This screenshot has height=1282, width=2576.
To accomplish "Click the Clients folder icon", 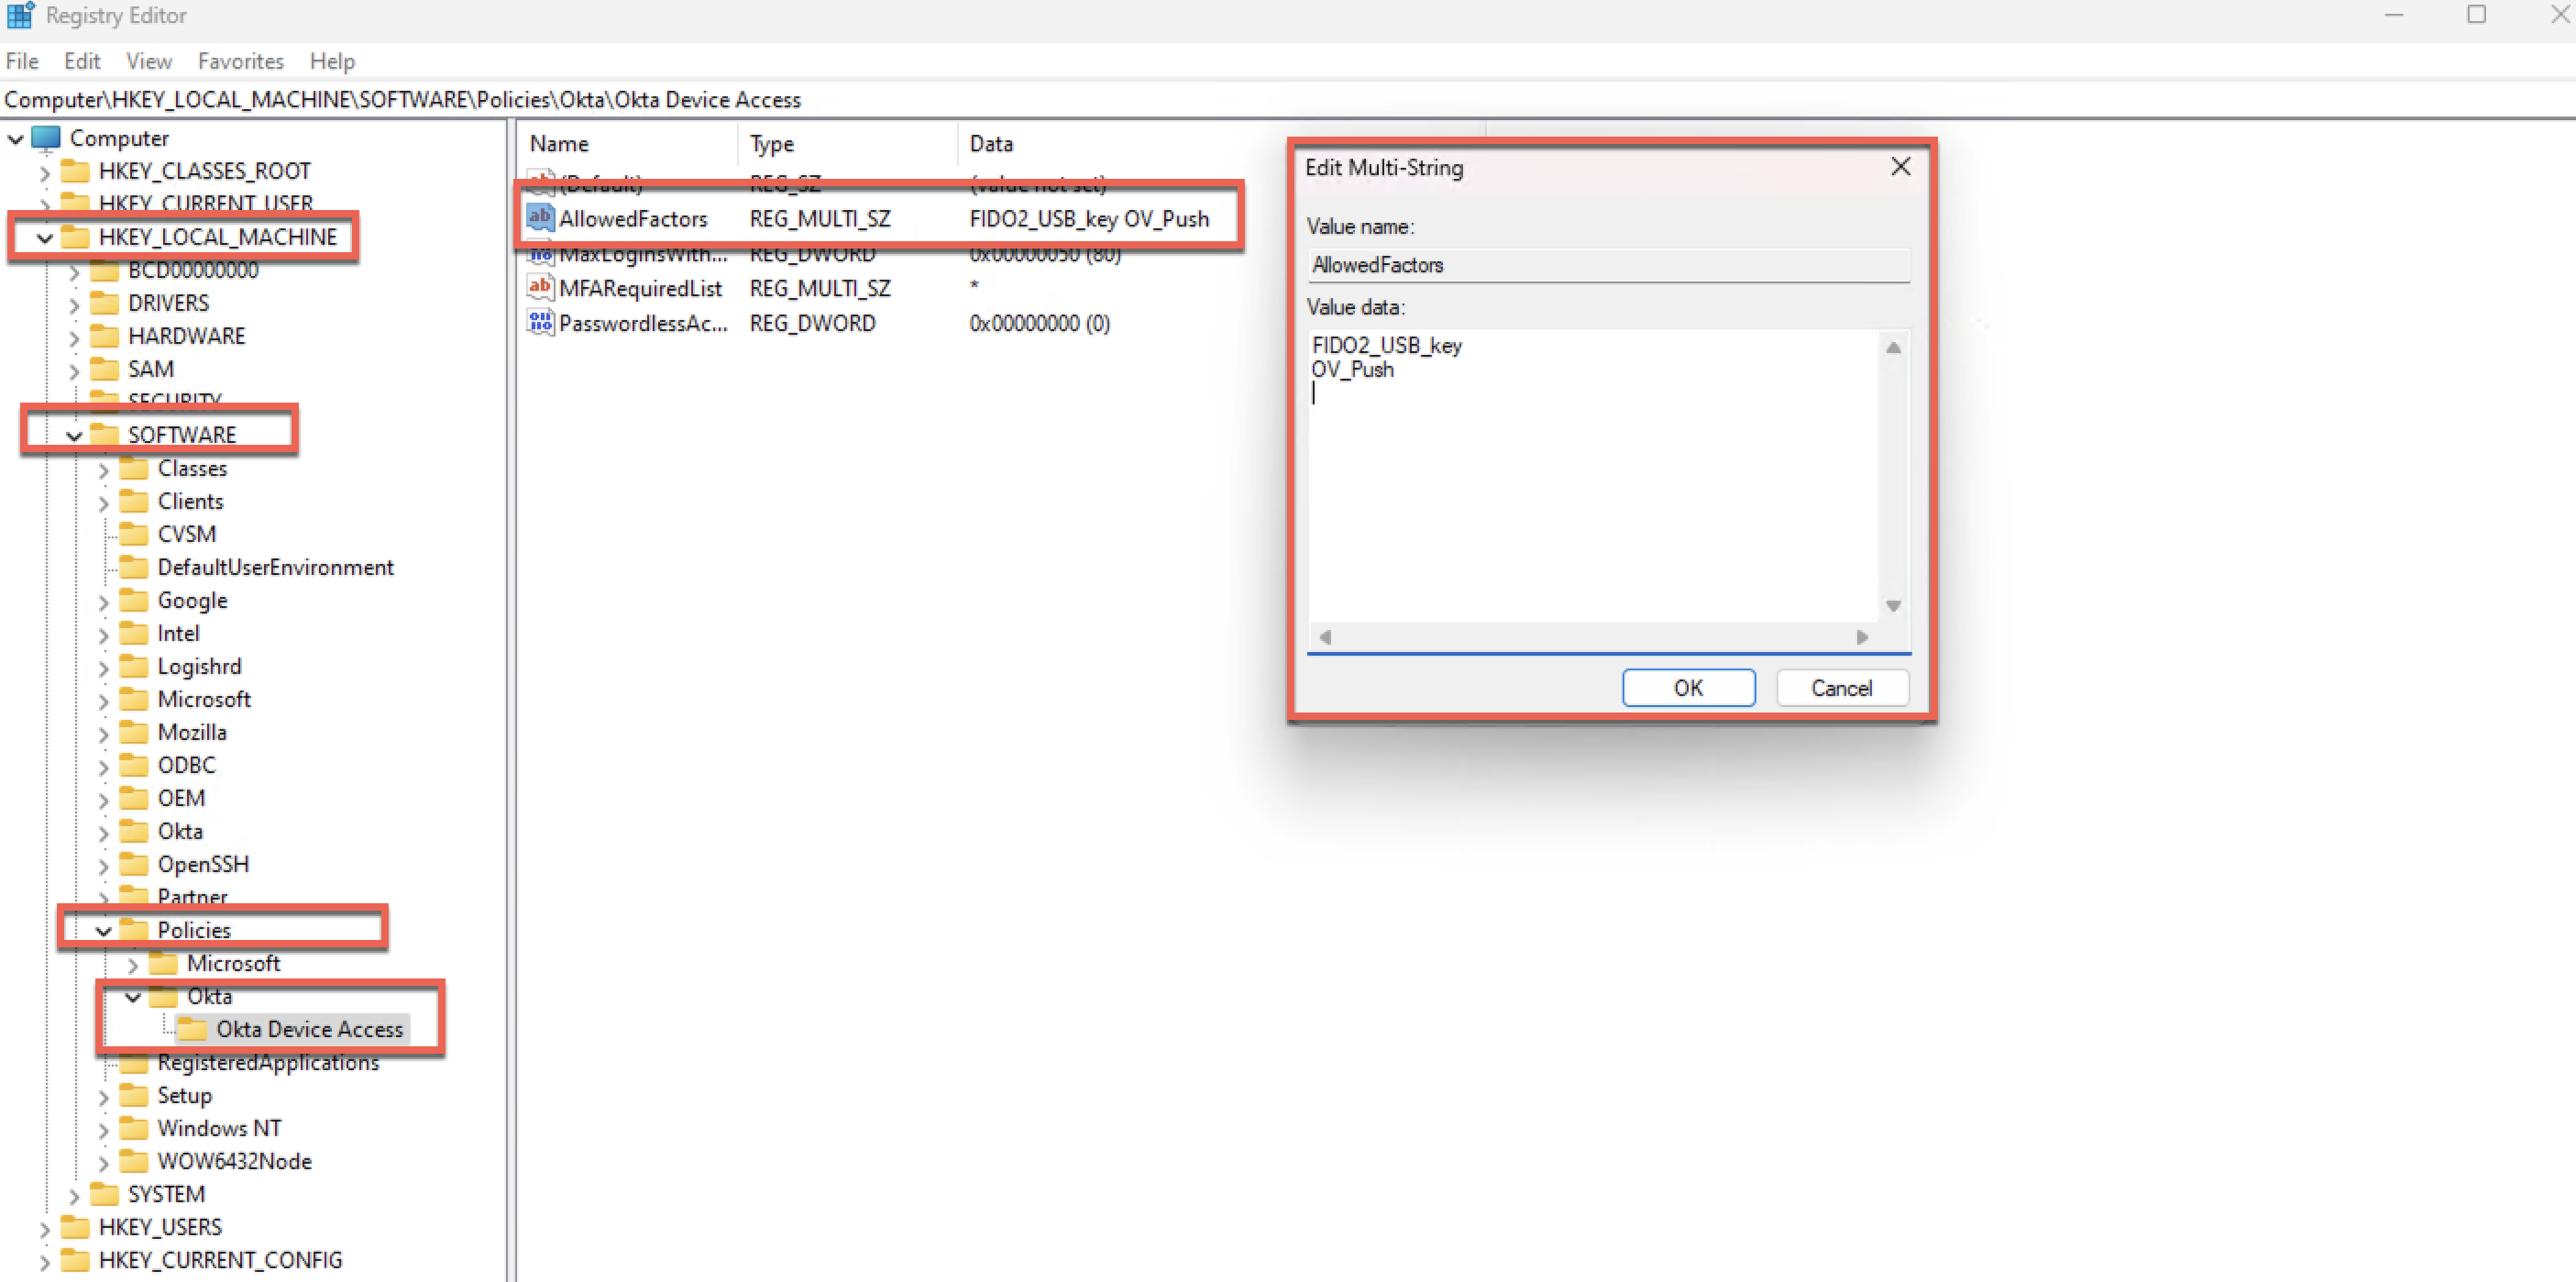I will pyautogui.click(x=134, y=501).
